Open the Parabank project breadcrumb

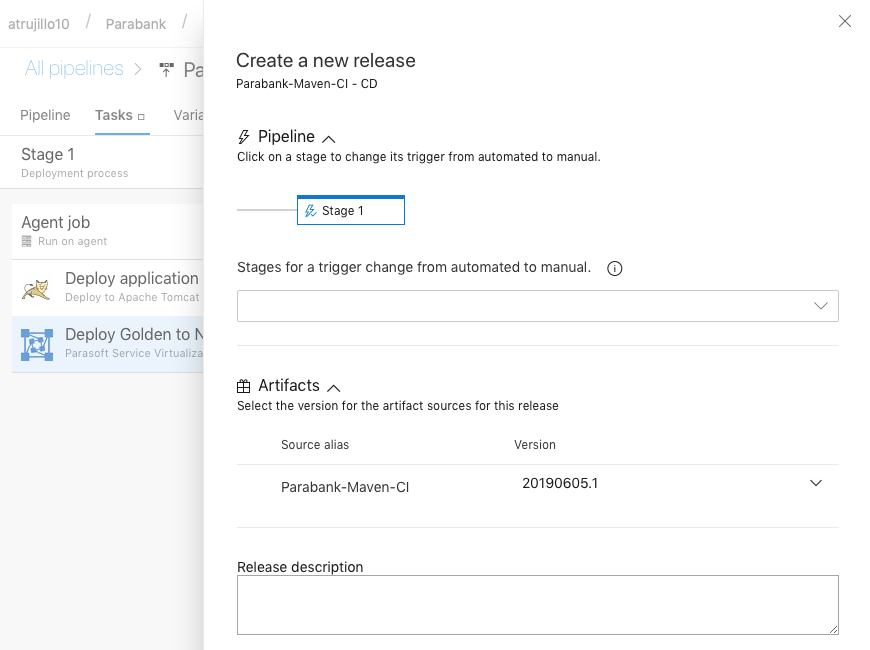click(x=136, y=24)
